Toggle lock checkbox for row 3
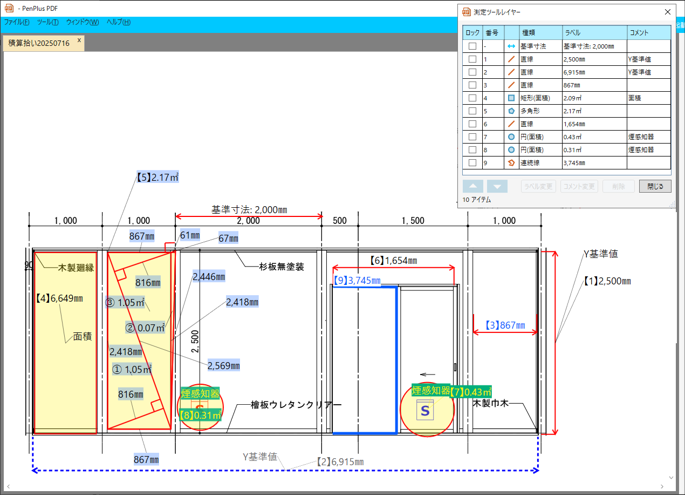Screen dimensions: 685x495 pyautogui.click(x=472, y=85)
